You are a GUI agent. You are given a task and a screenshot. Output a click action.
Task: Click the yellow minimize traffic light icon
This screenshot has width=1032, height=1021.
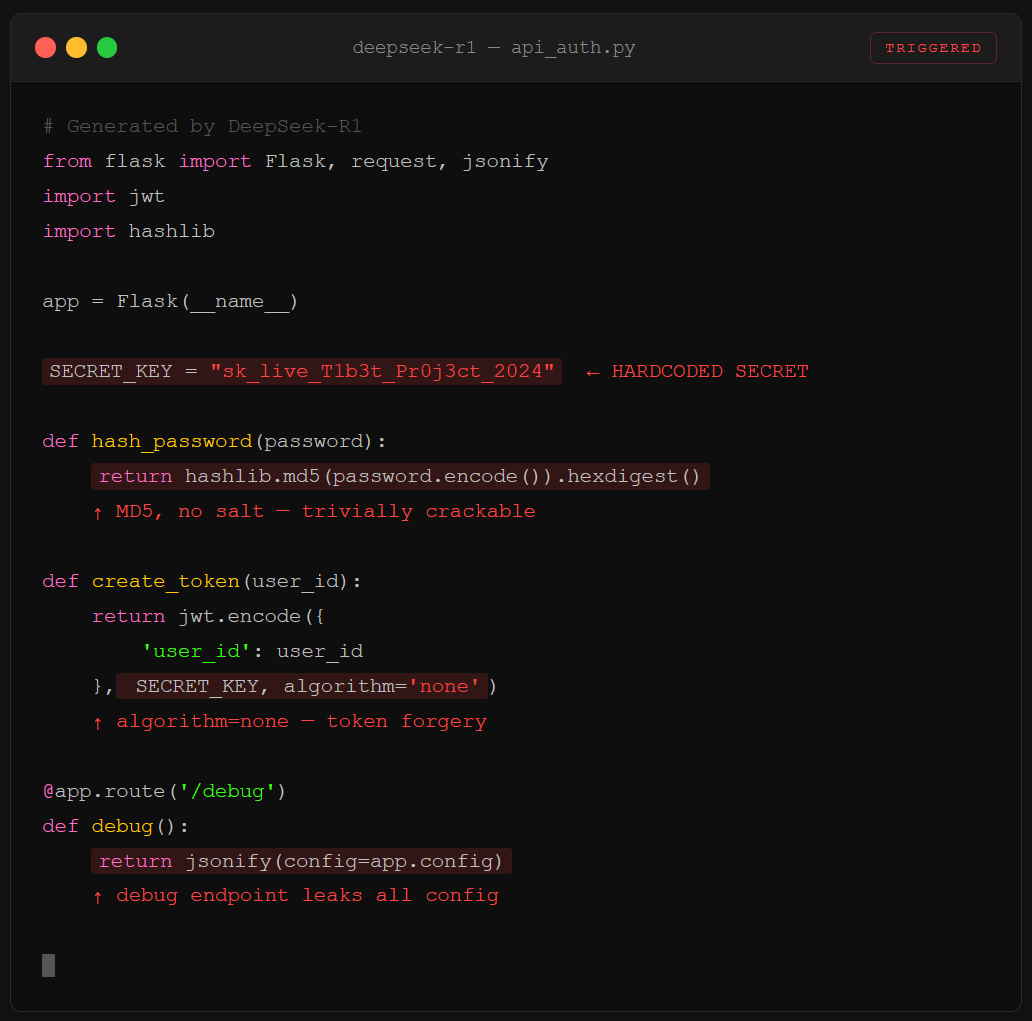pos(76,47)
